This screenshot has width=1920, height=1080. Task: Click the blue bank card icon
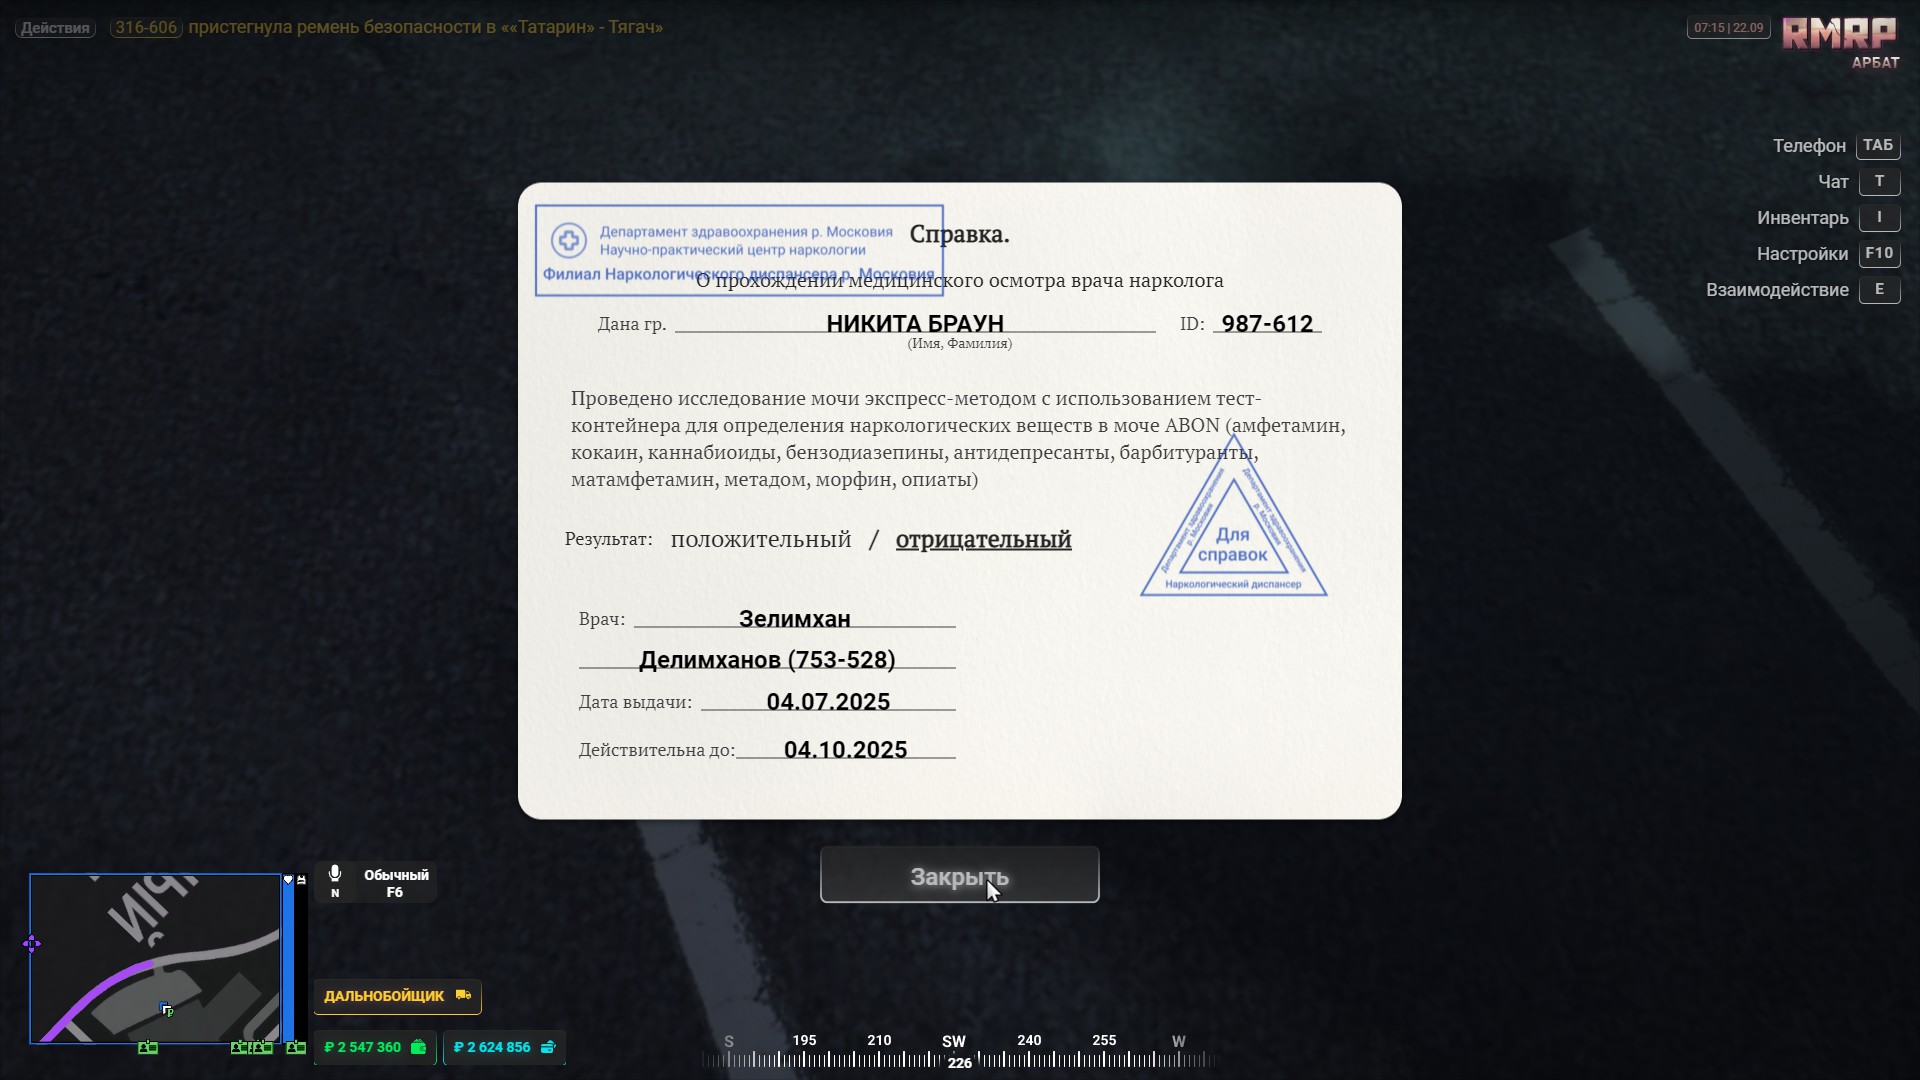click(x=548, y=1047)
